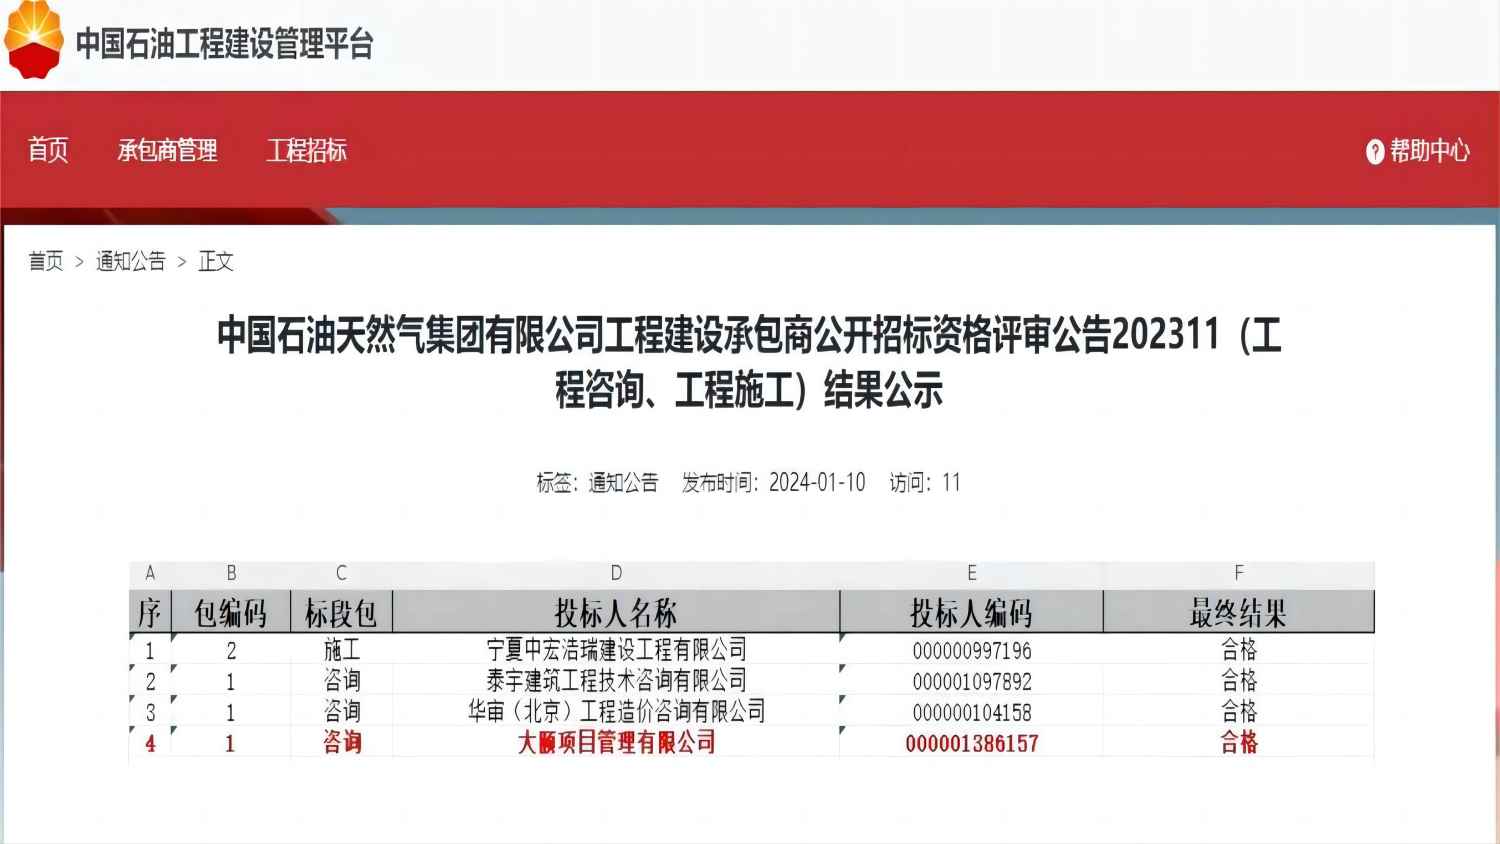The height and width of the screenshot is (844, 1500).
Task: Open the 工程招标 menu
Action: 306,151
